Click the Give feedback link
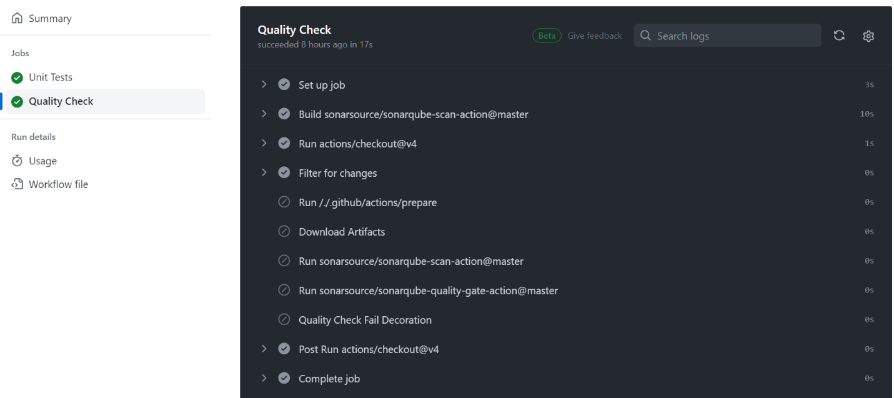The width and height of the screenshot is (894, 398). coord(595,36)
